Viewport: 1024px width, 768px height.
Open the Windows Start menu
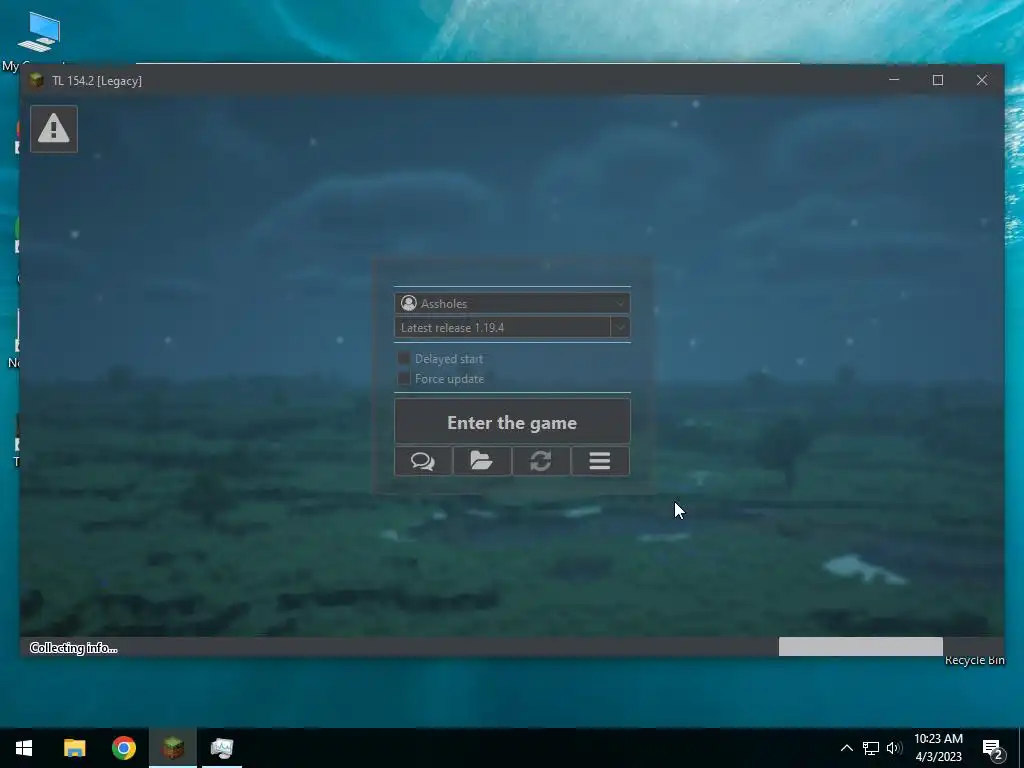24,748
